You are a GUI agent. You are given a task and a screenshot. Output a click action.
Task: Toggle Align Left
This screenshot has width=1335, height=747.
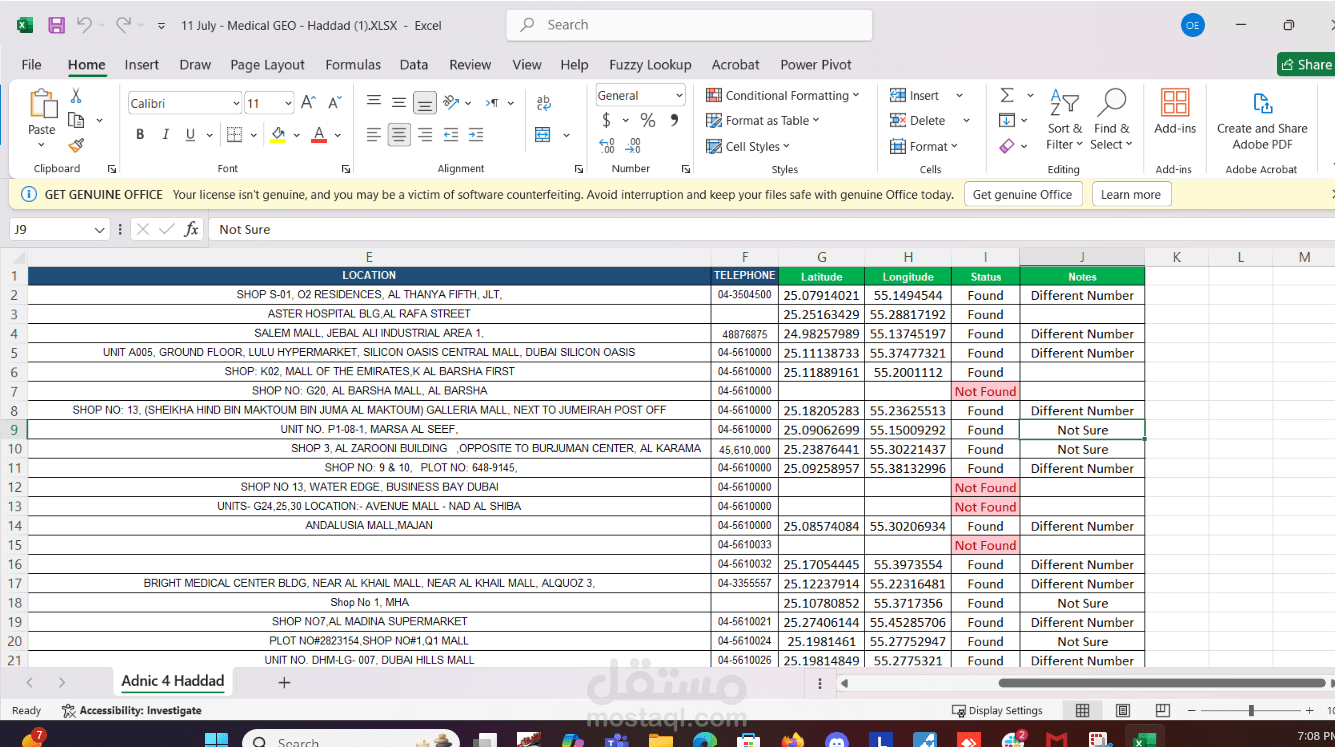click(x=374, y=135)
